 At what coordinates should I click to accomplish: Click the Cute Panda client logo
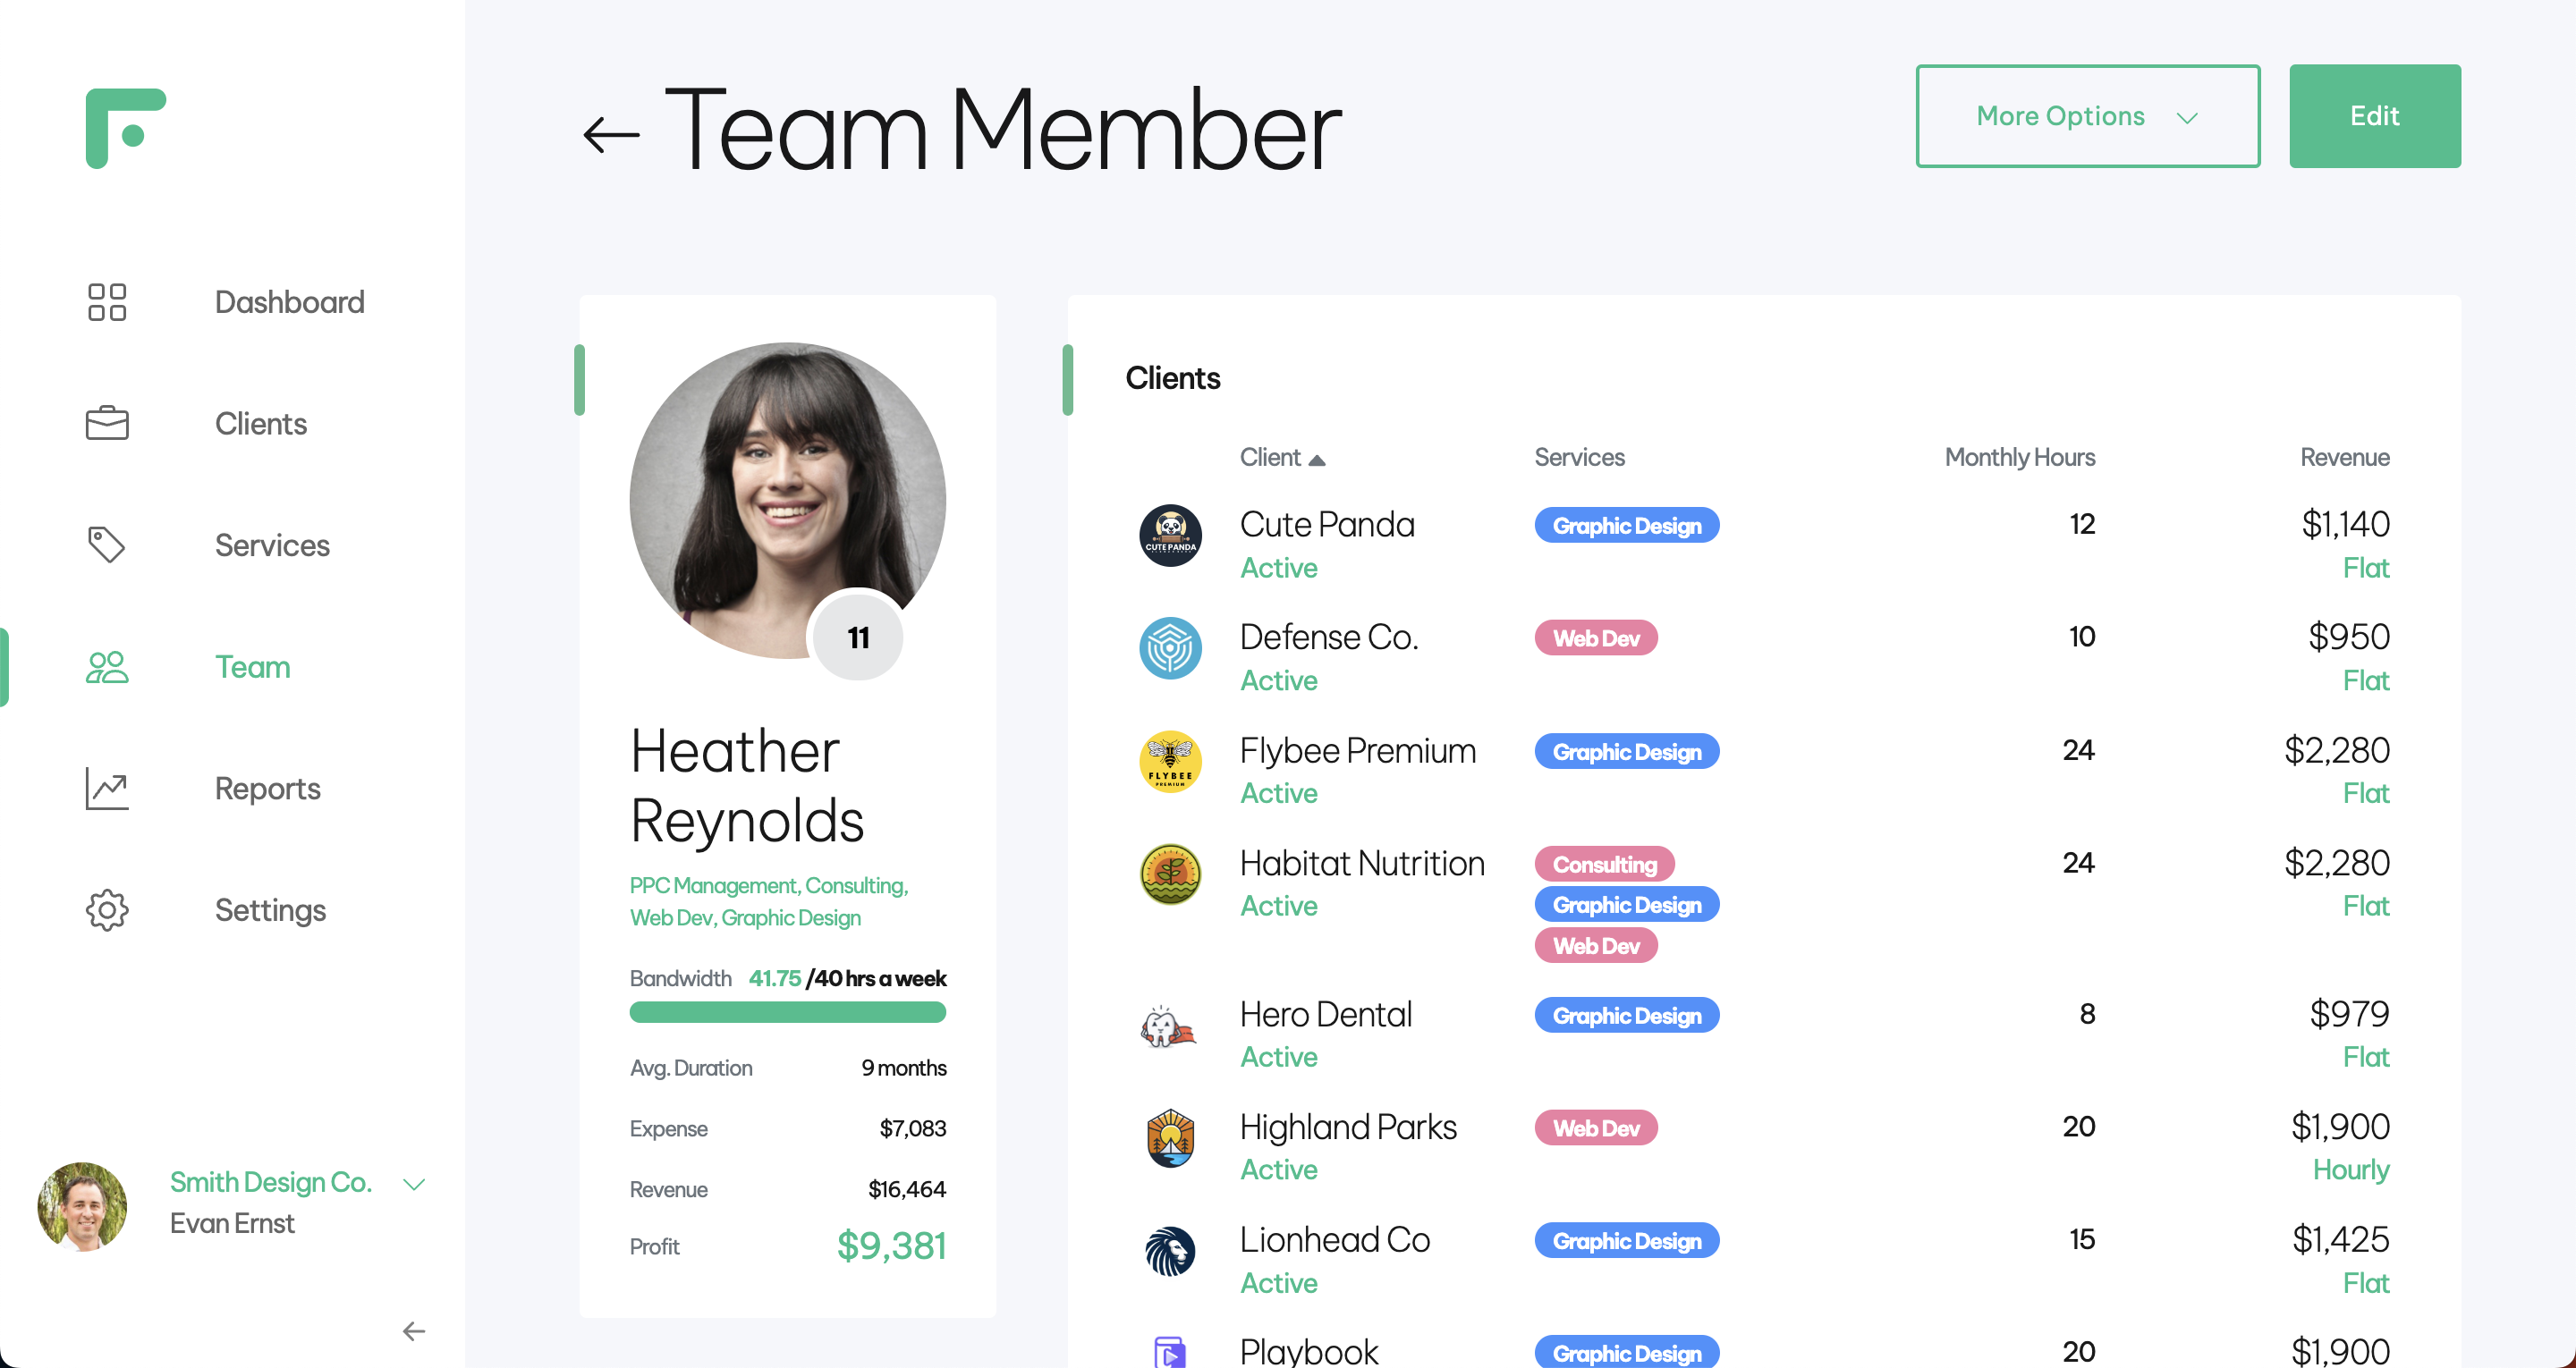[1170, 536]
